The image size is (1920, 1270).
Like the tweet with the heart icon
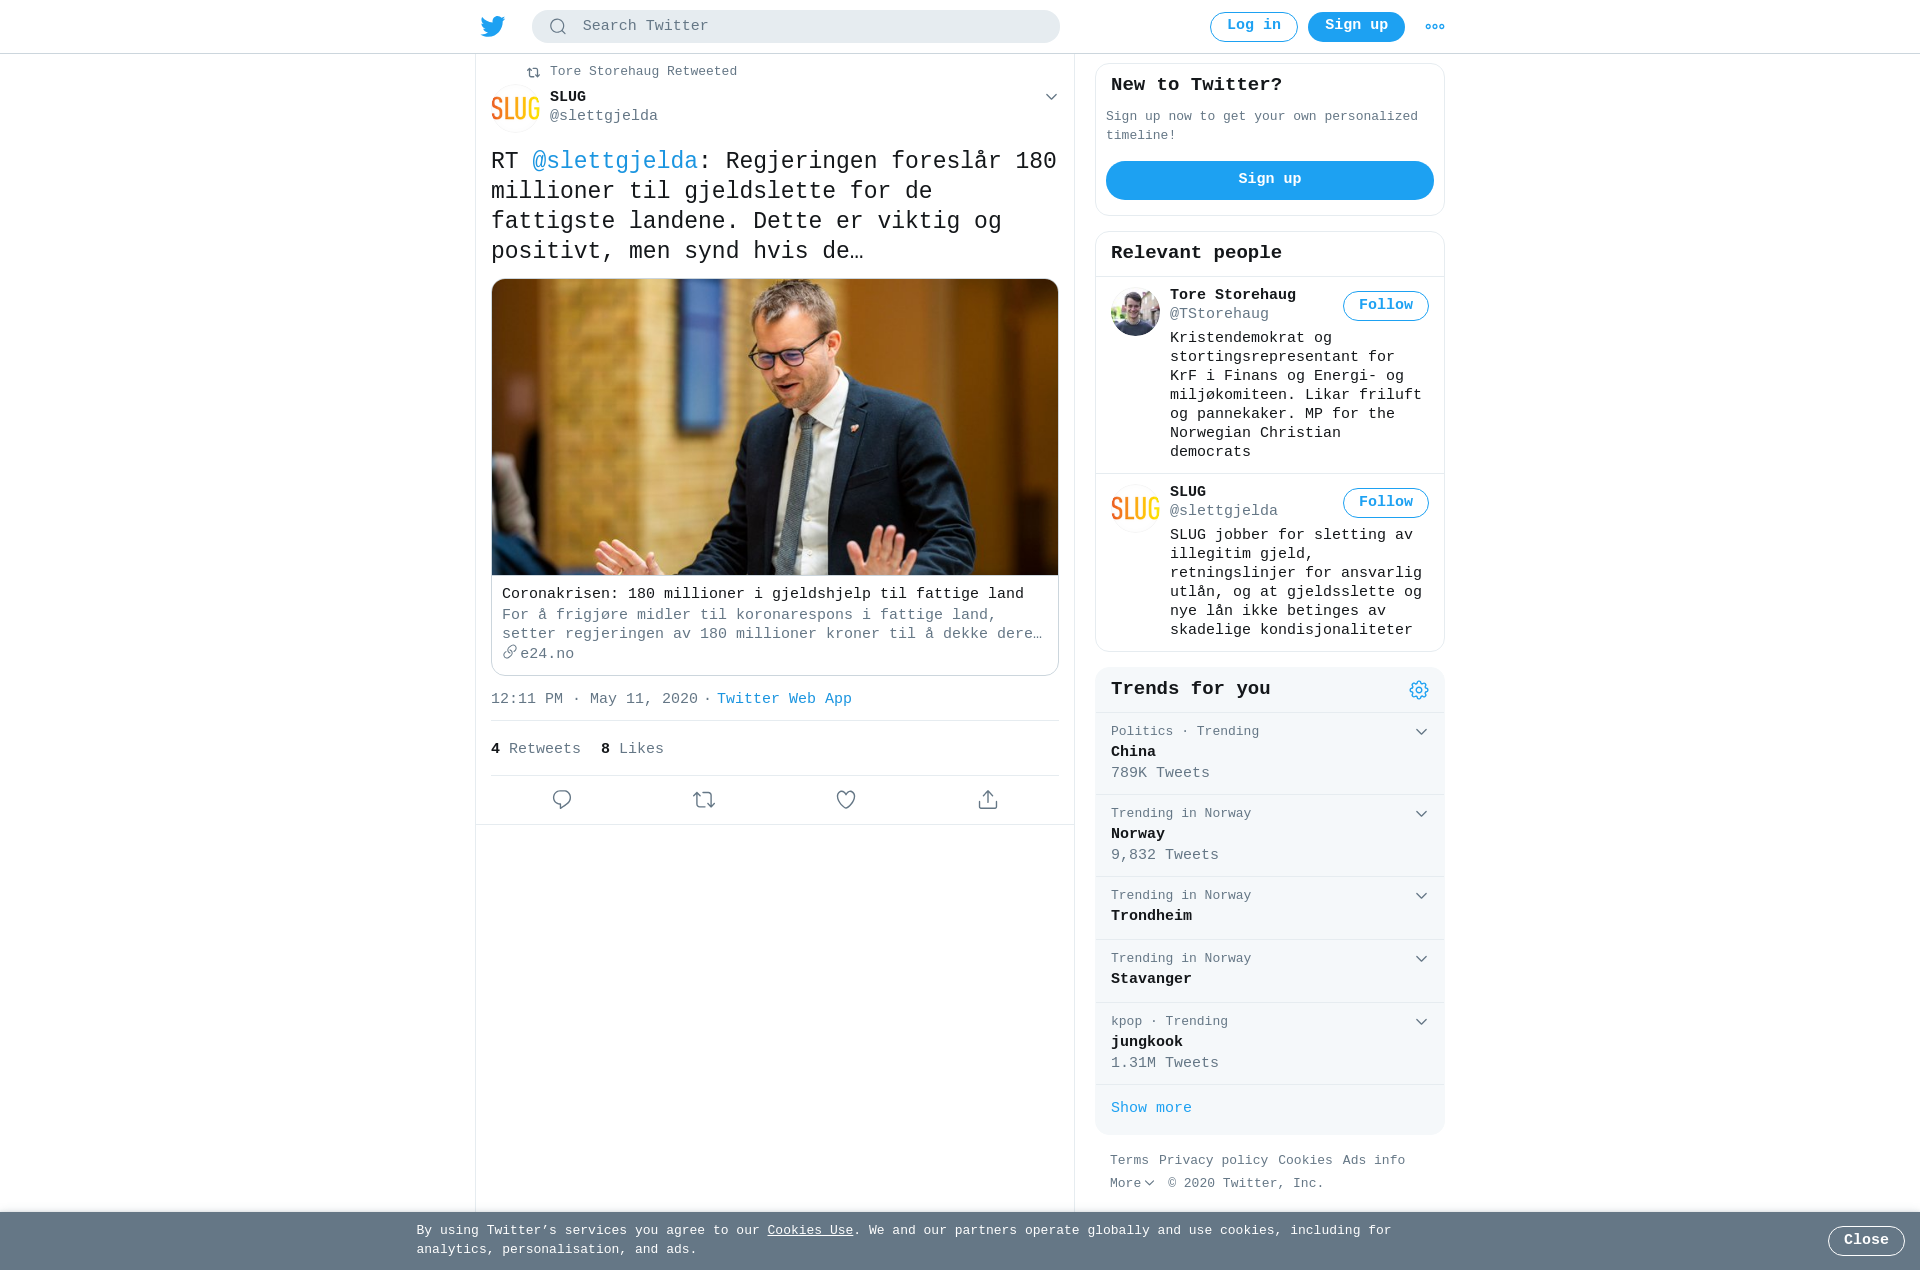[x=846, y=800]
